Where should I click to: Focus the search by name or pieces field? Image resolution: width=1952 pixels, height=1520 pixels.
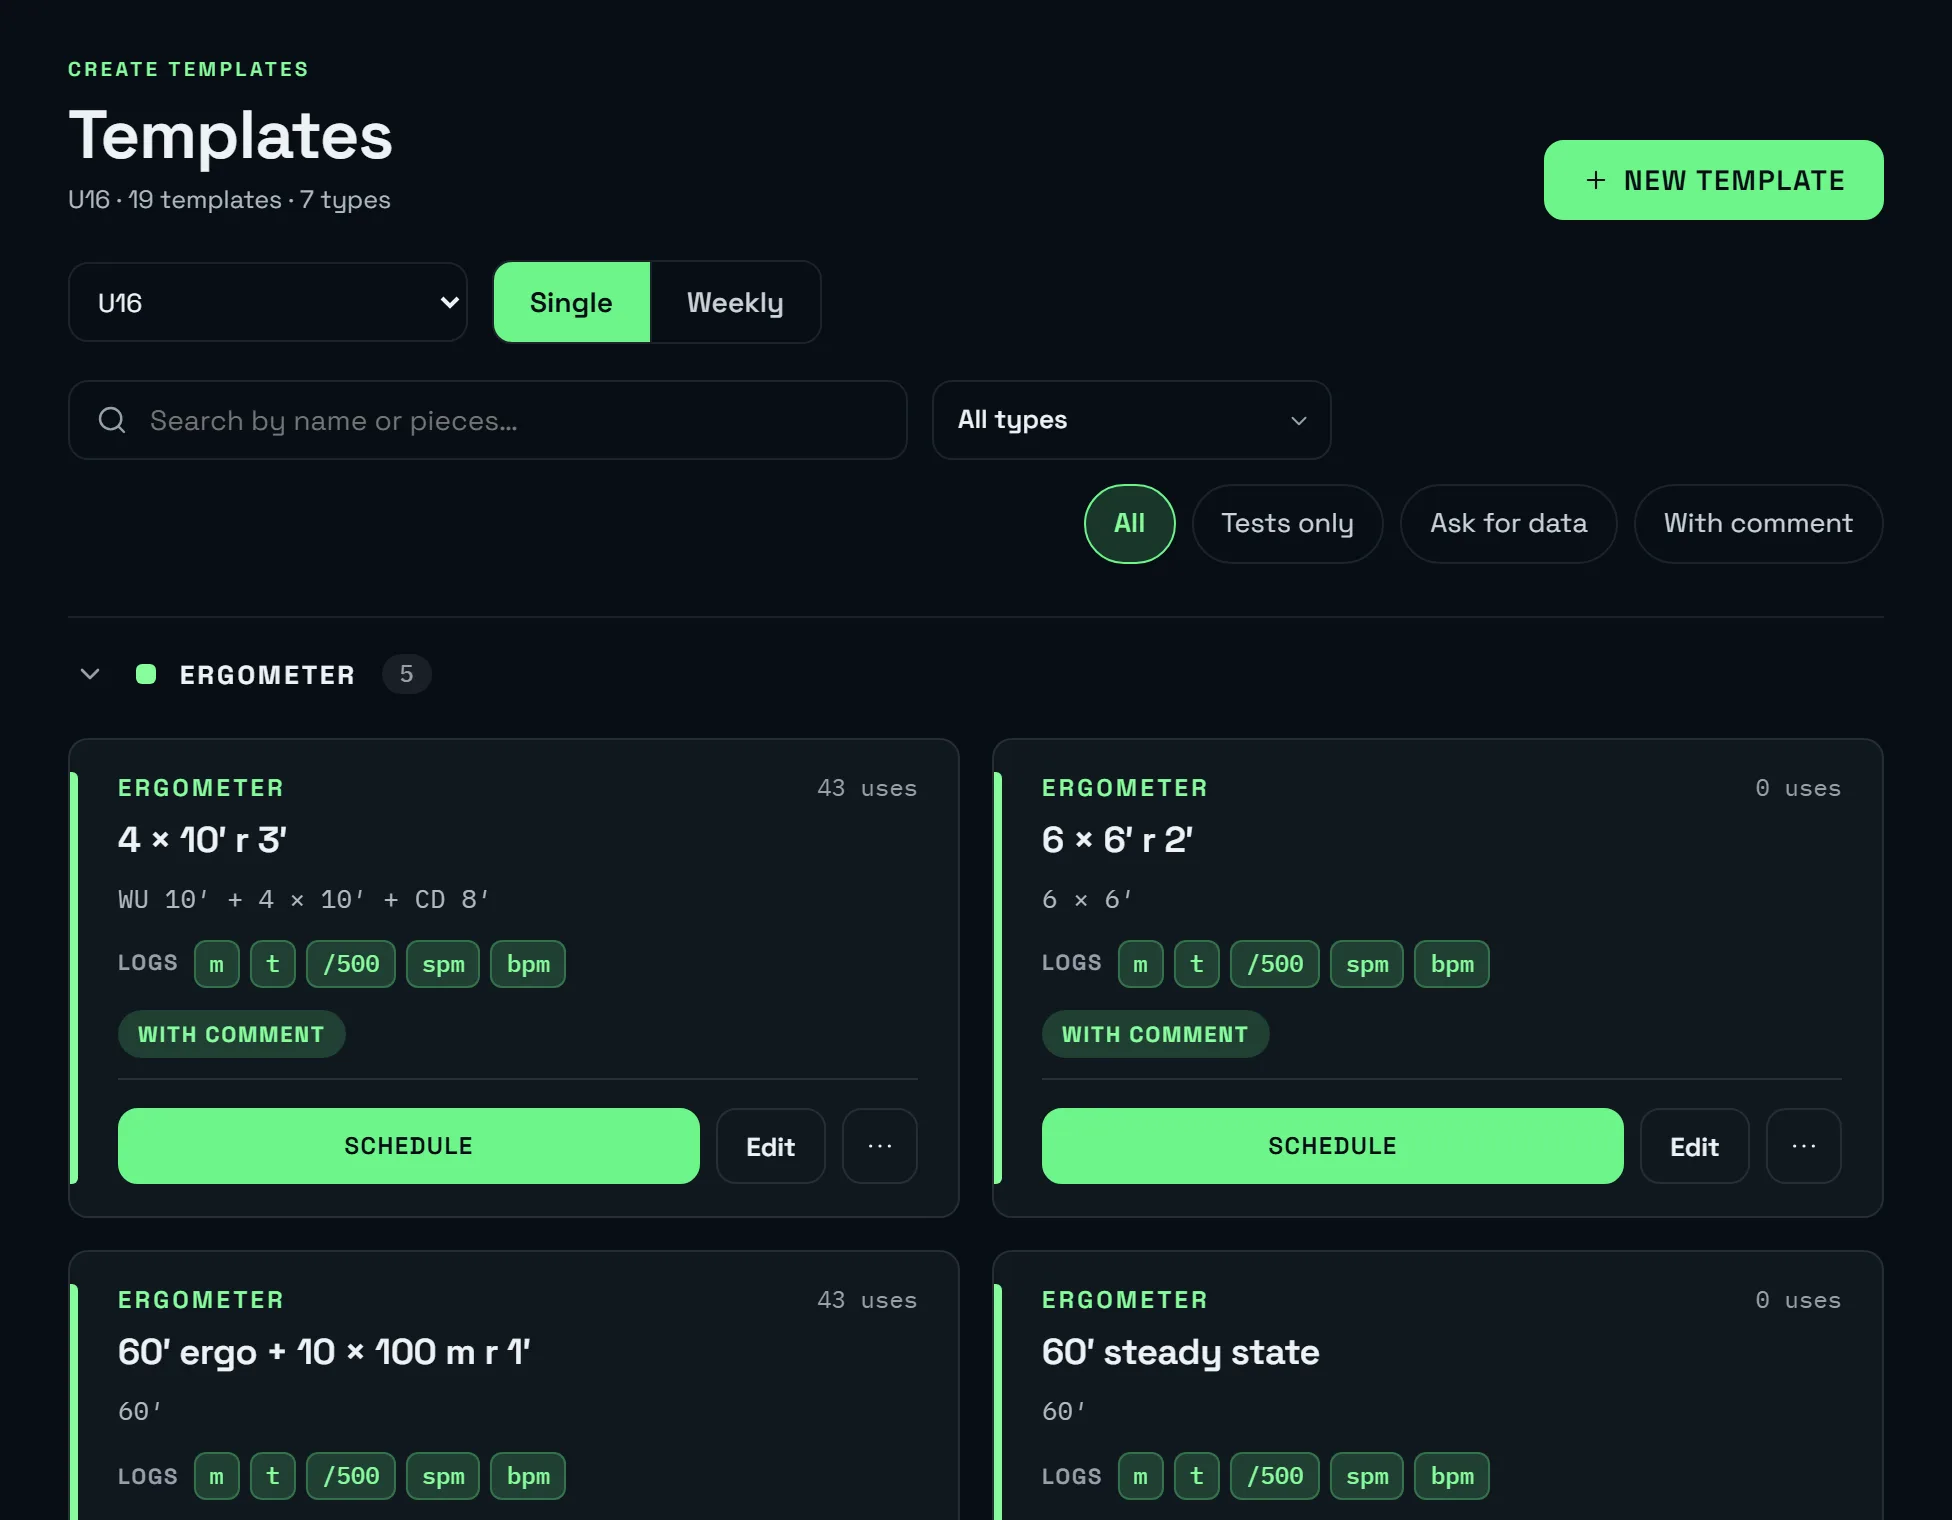[488, 420]
